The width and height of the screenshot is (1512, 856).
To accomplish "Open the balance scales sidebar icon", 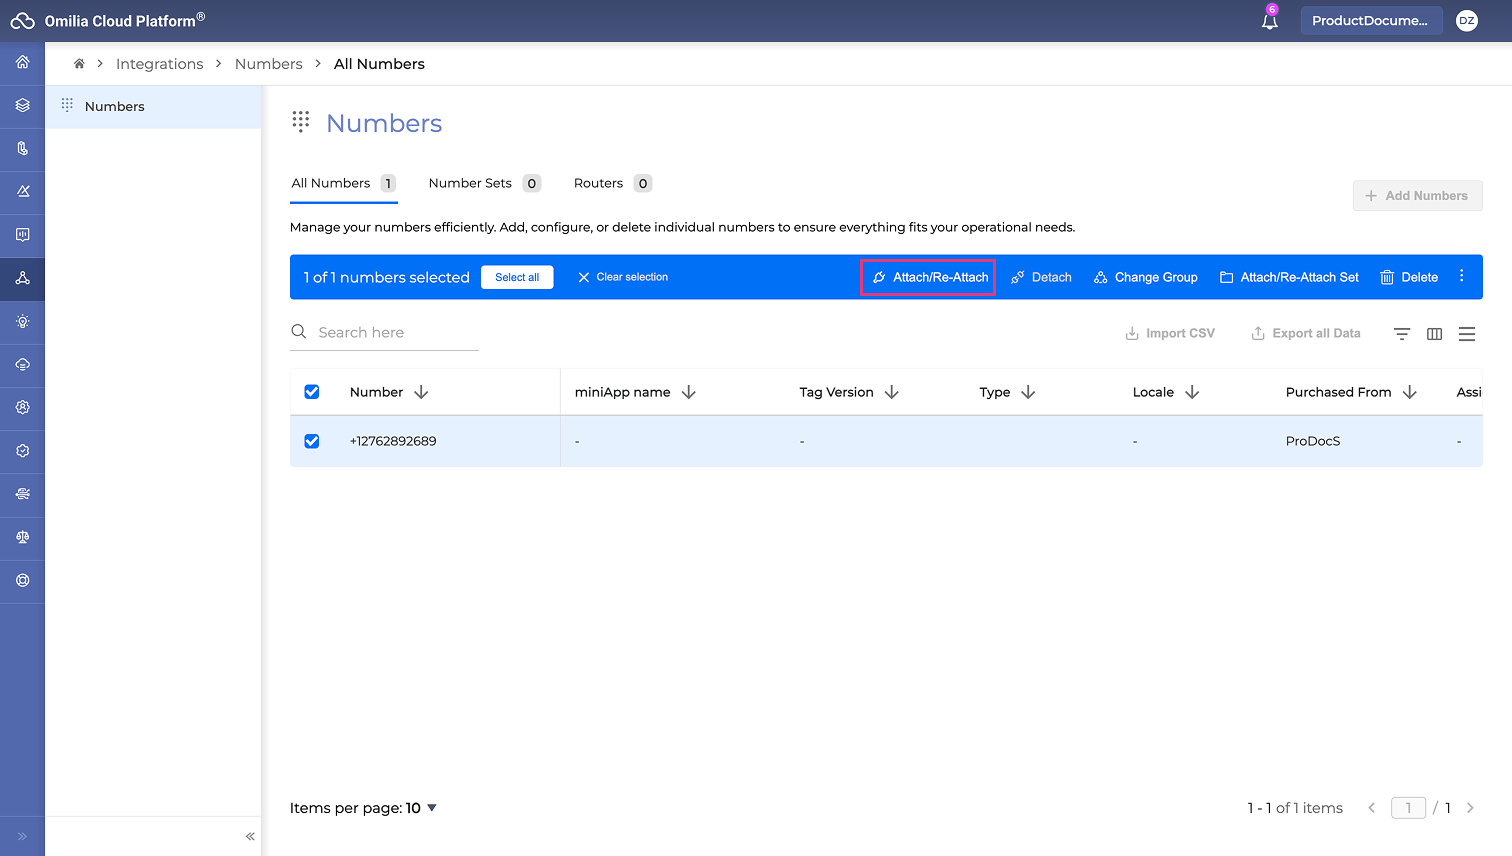I will 22,537.
